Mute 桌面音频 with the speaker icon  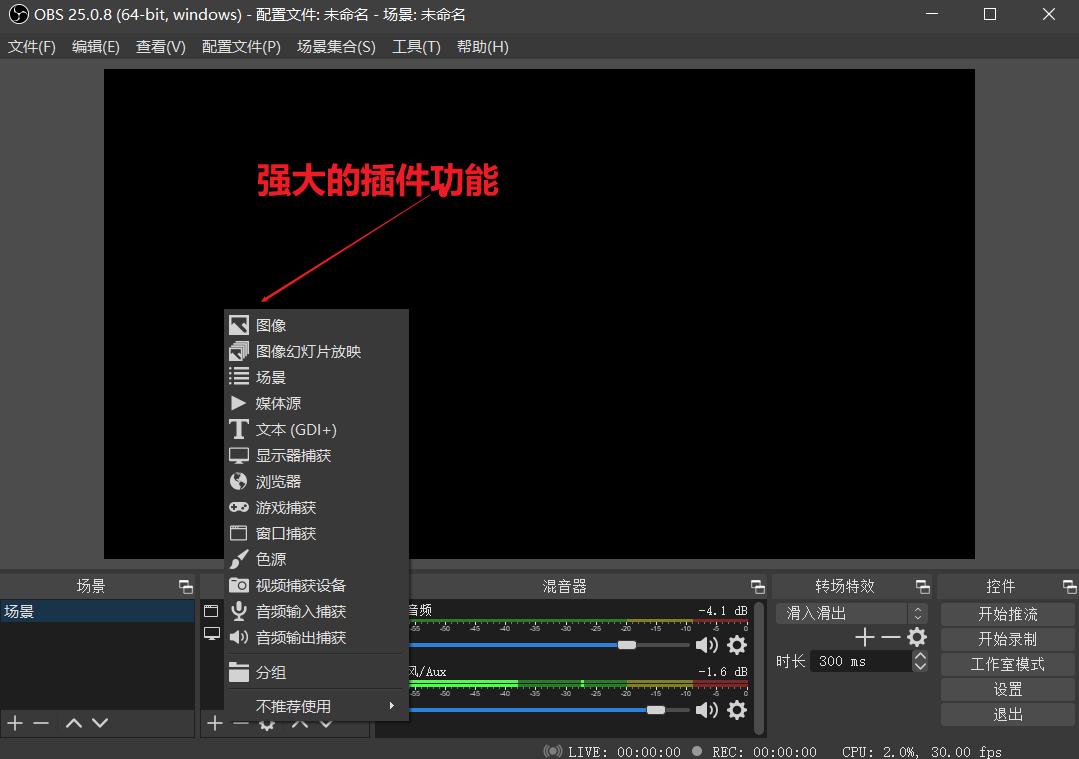707,645
